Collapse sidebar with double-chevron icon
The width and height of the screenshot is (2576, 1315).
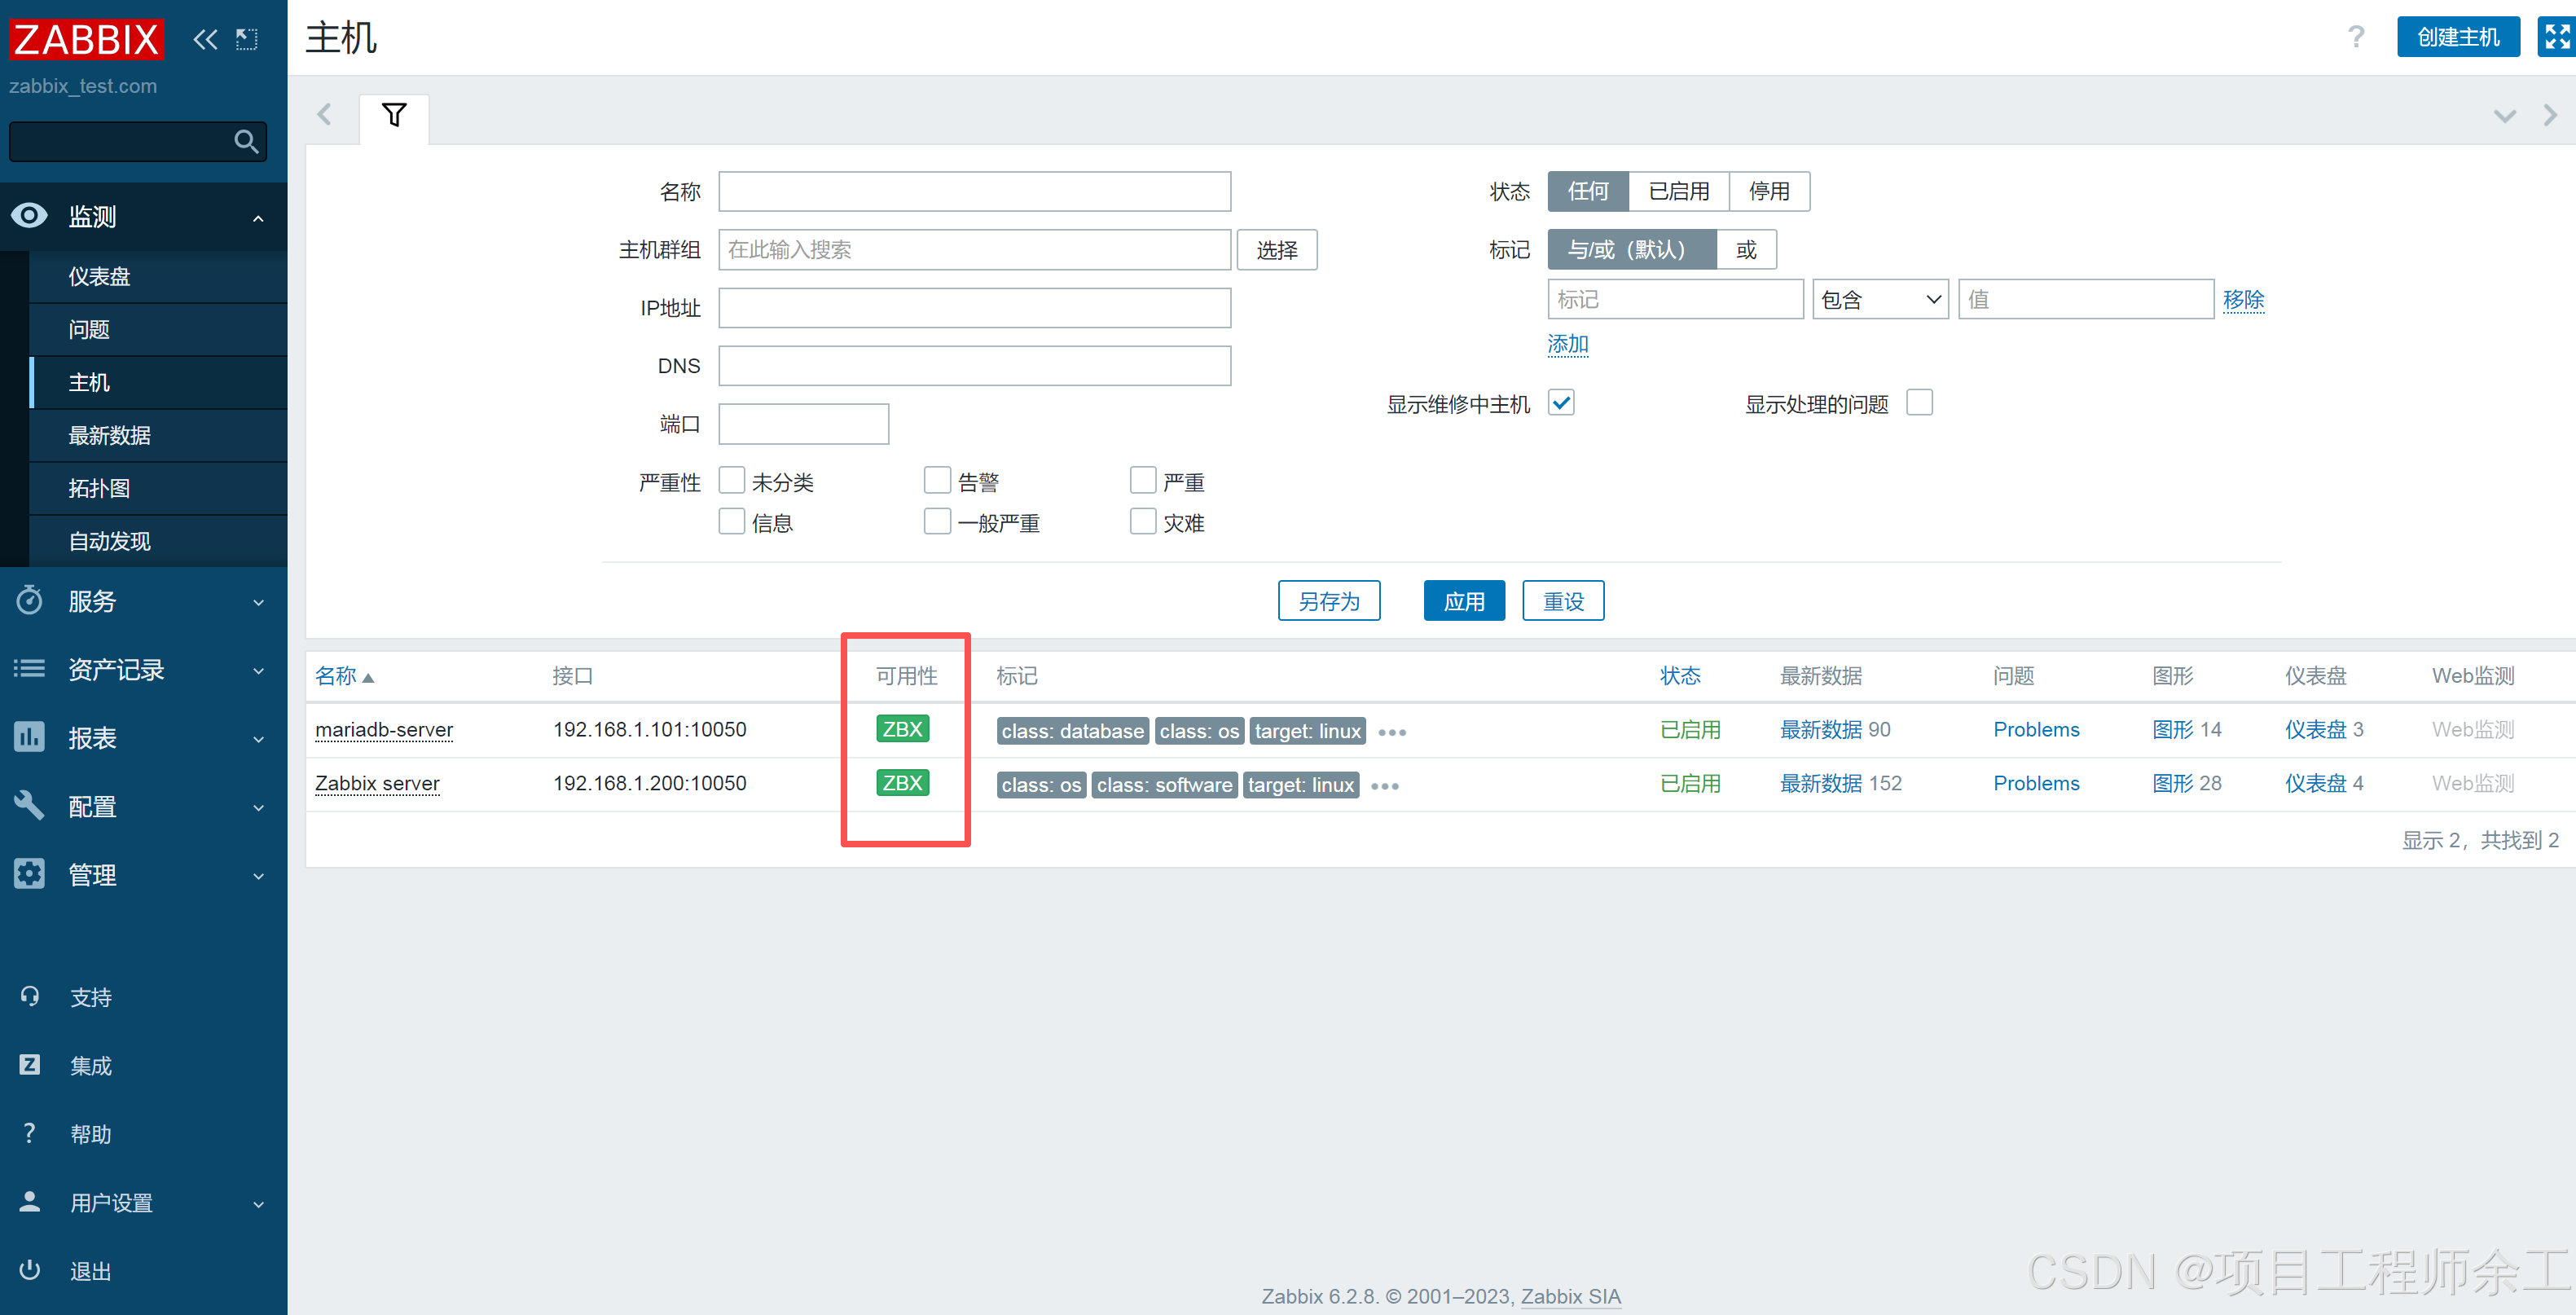click(x=205, y=39)
